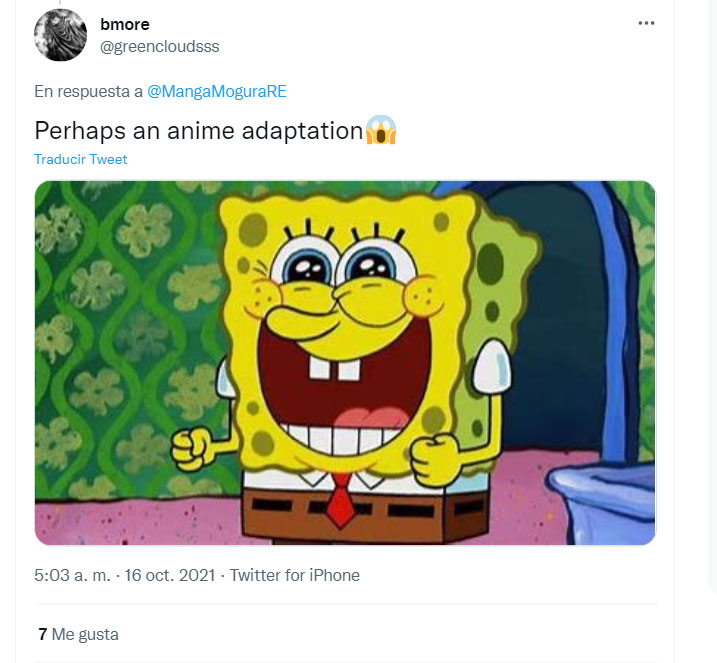Translate with the Traducir Tweet link
The image size is (717, 663).
tap(81, 159)
